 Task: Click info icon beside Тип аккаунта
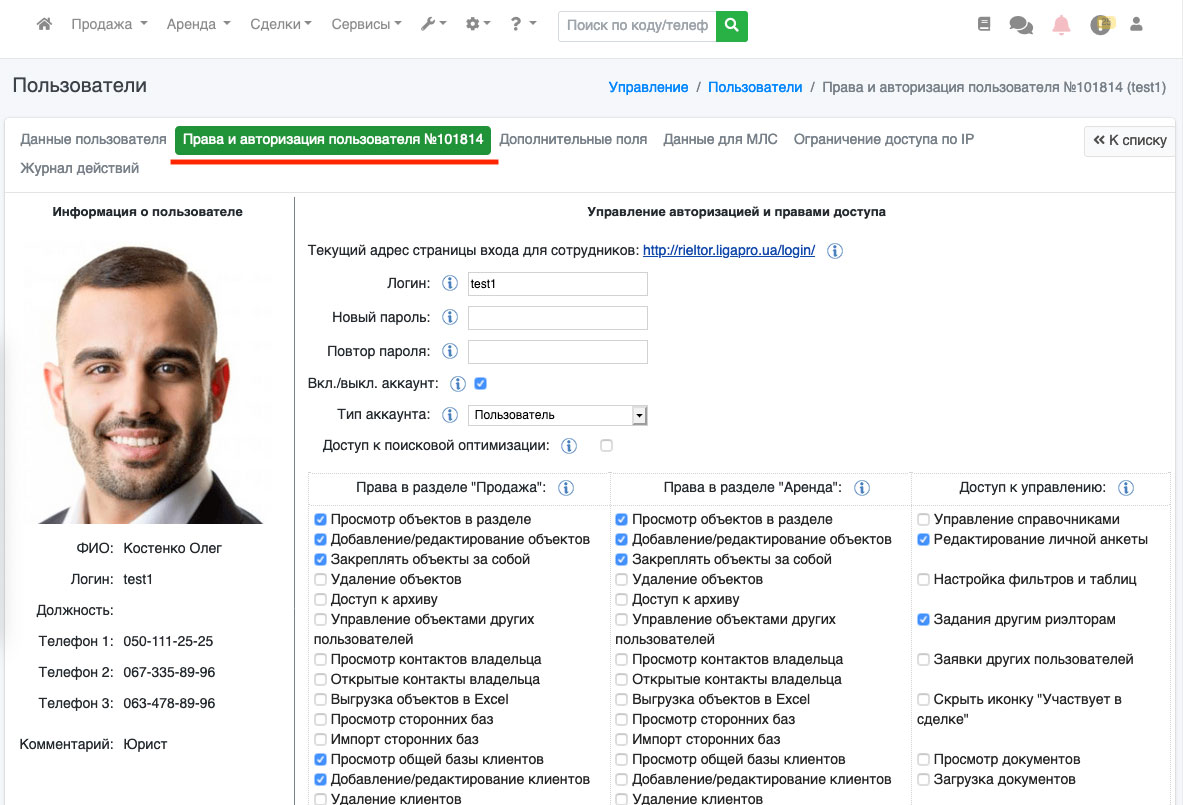click(x=450, y=414)
